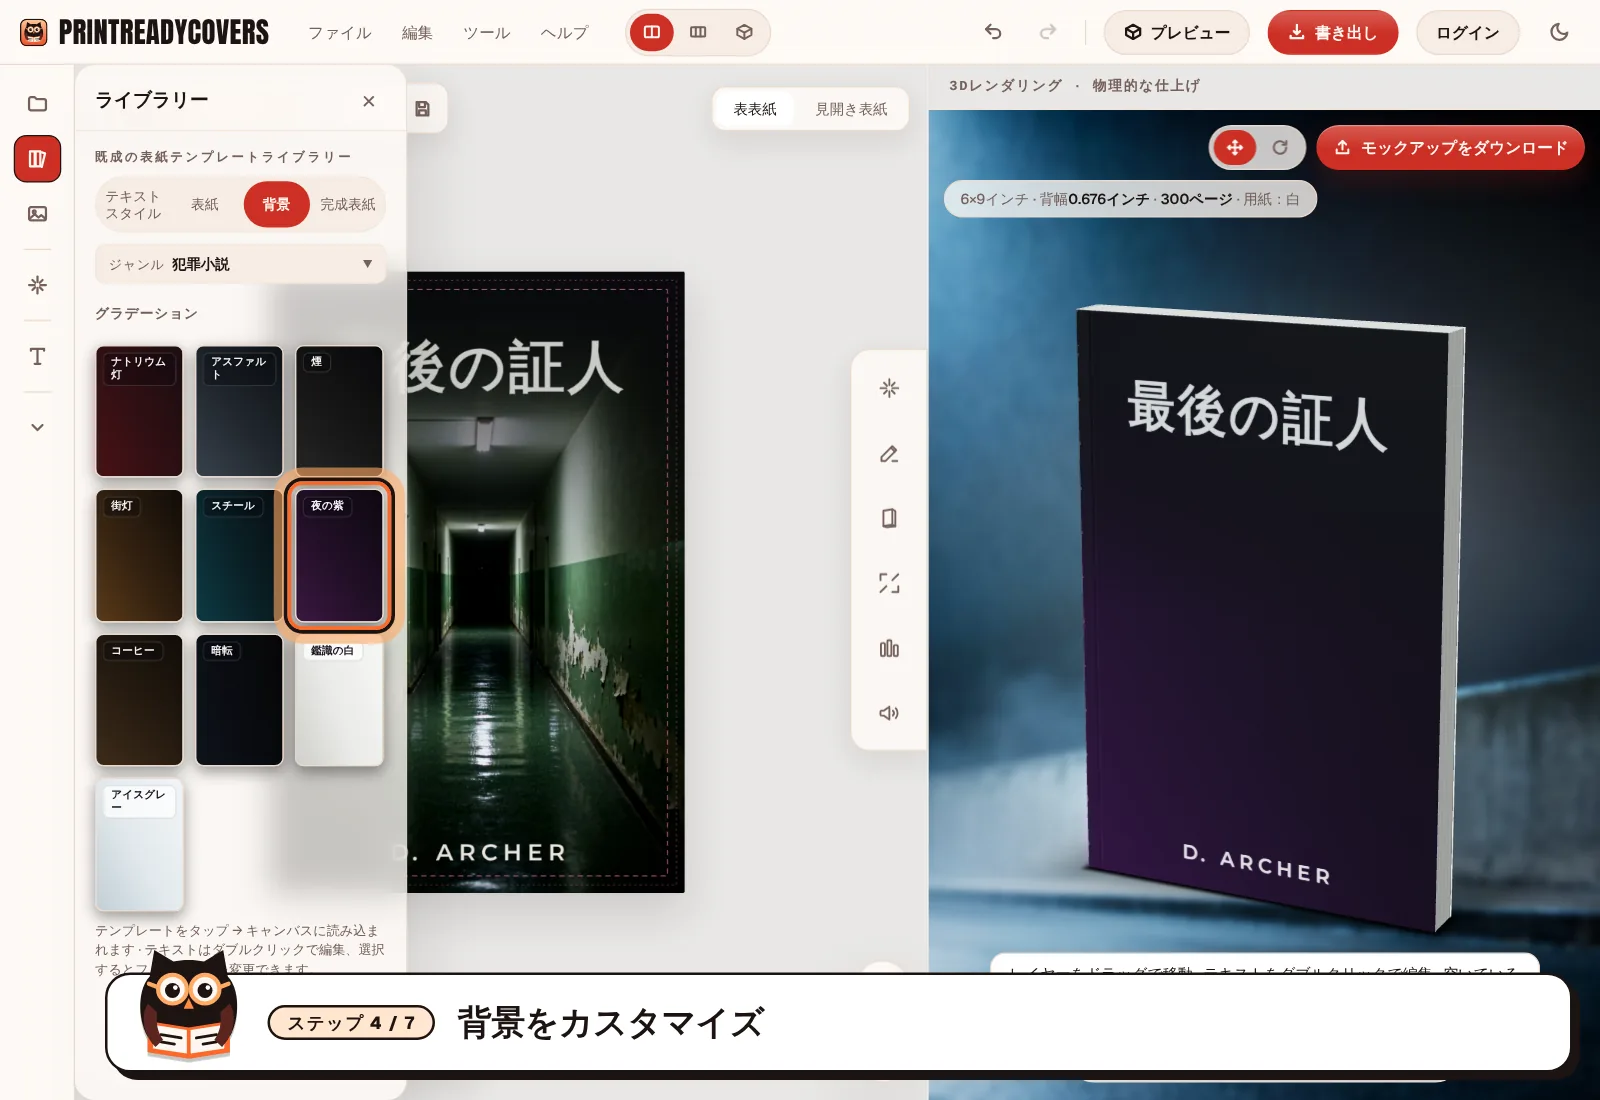Click the expand corners icon in floating toolbar

(889, 583)
